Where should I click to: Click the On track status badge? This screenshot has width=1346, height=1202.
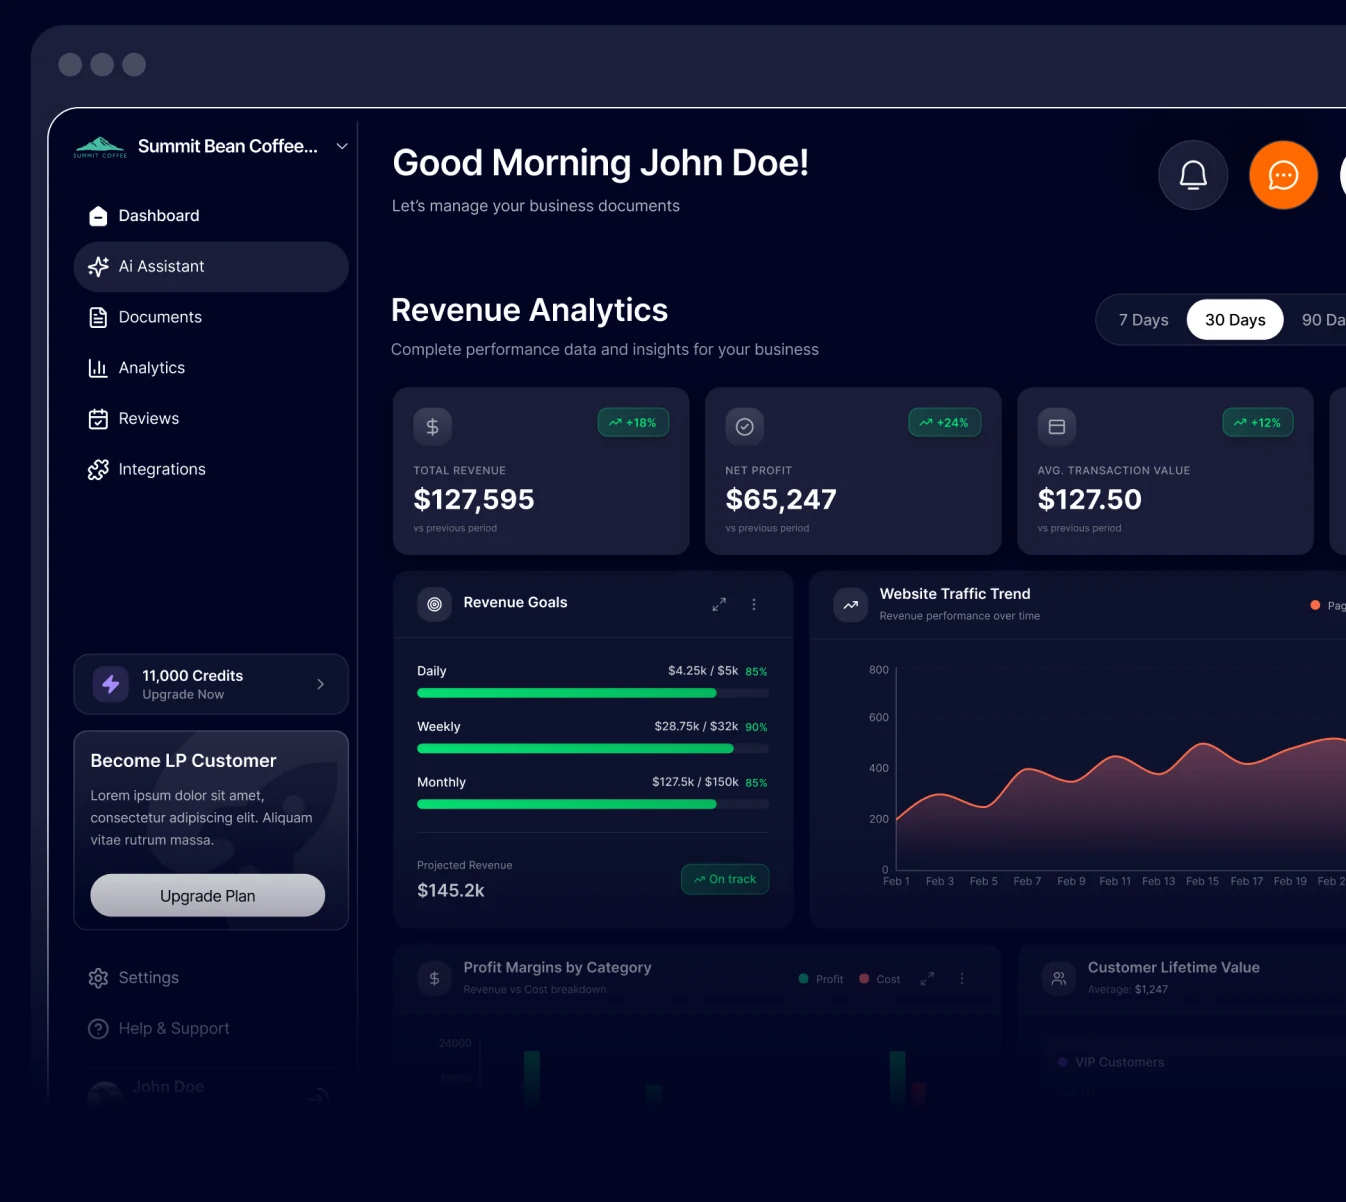(725, 879)
